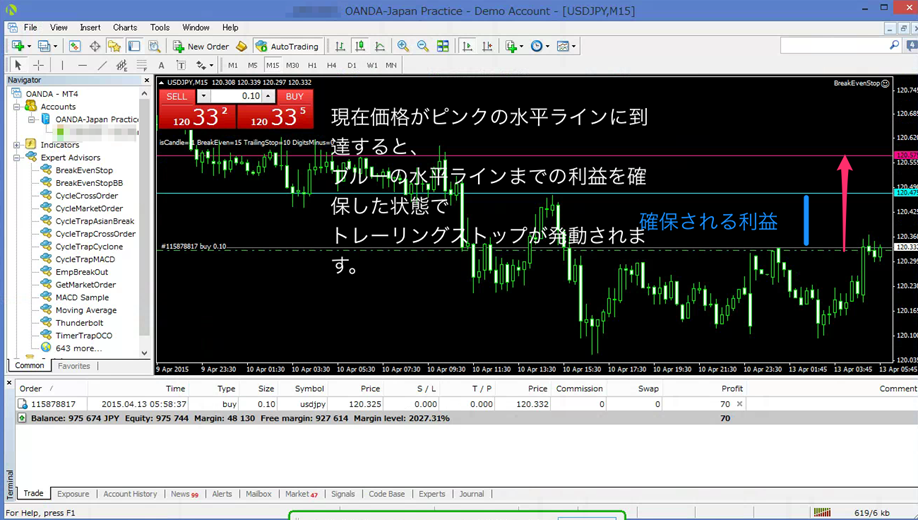Switch chart to MN timeframe
Viewport: 918px width, 520px height.
[x=391, y=65]
